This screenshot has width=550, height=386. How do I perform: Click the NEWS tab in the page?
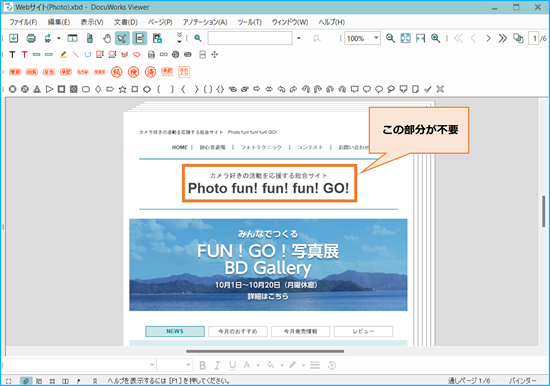click(x=175, y=331)
